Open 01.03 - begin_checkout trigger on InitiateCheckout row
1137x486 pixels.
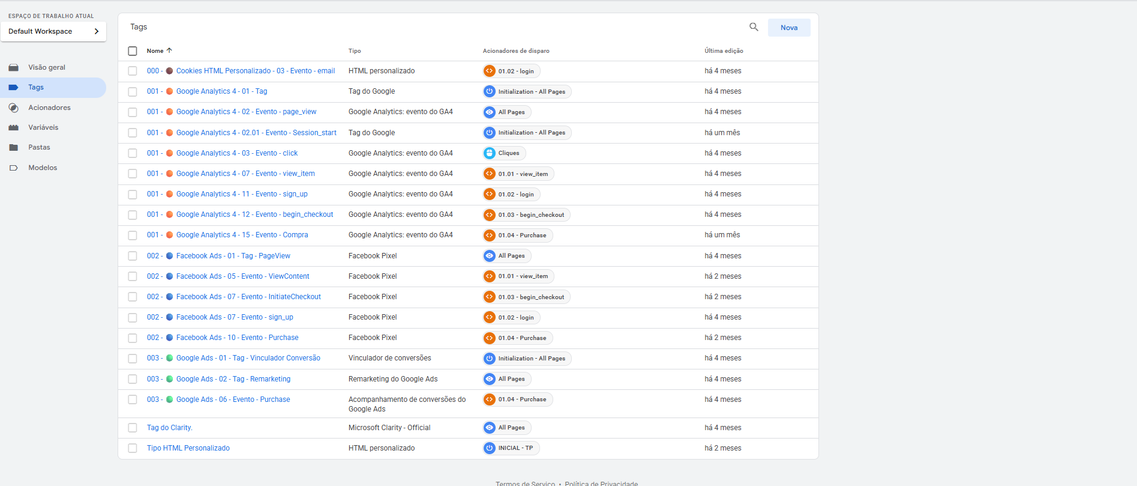(526, 297)
